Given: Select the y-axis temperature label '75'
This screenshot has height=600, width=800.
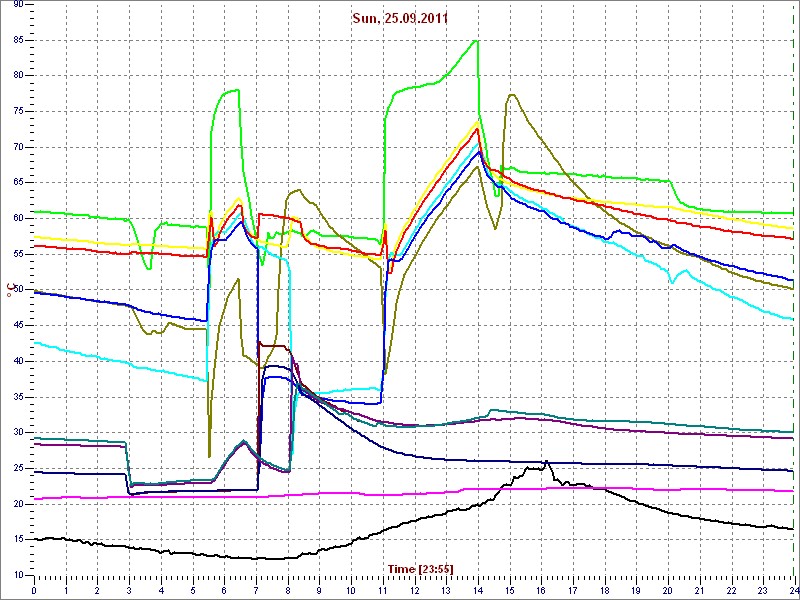Looking at the screenshot, I should pyautogui.click(x=17, y=111).
